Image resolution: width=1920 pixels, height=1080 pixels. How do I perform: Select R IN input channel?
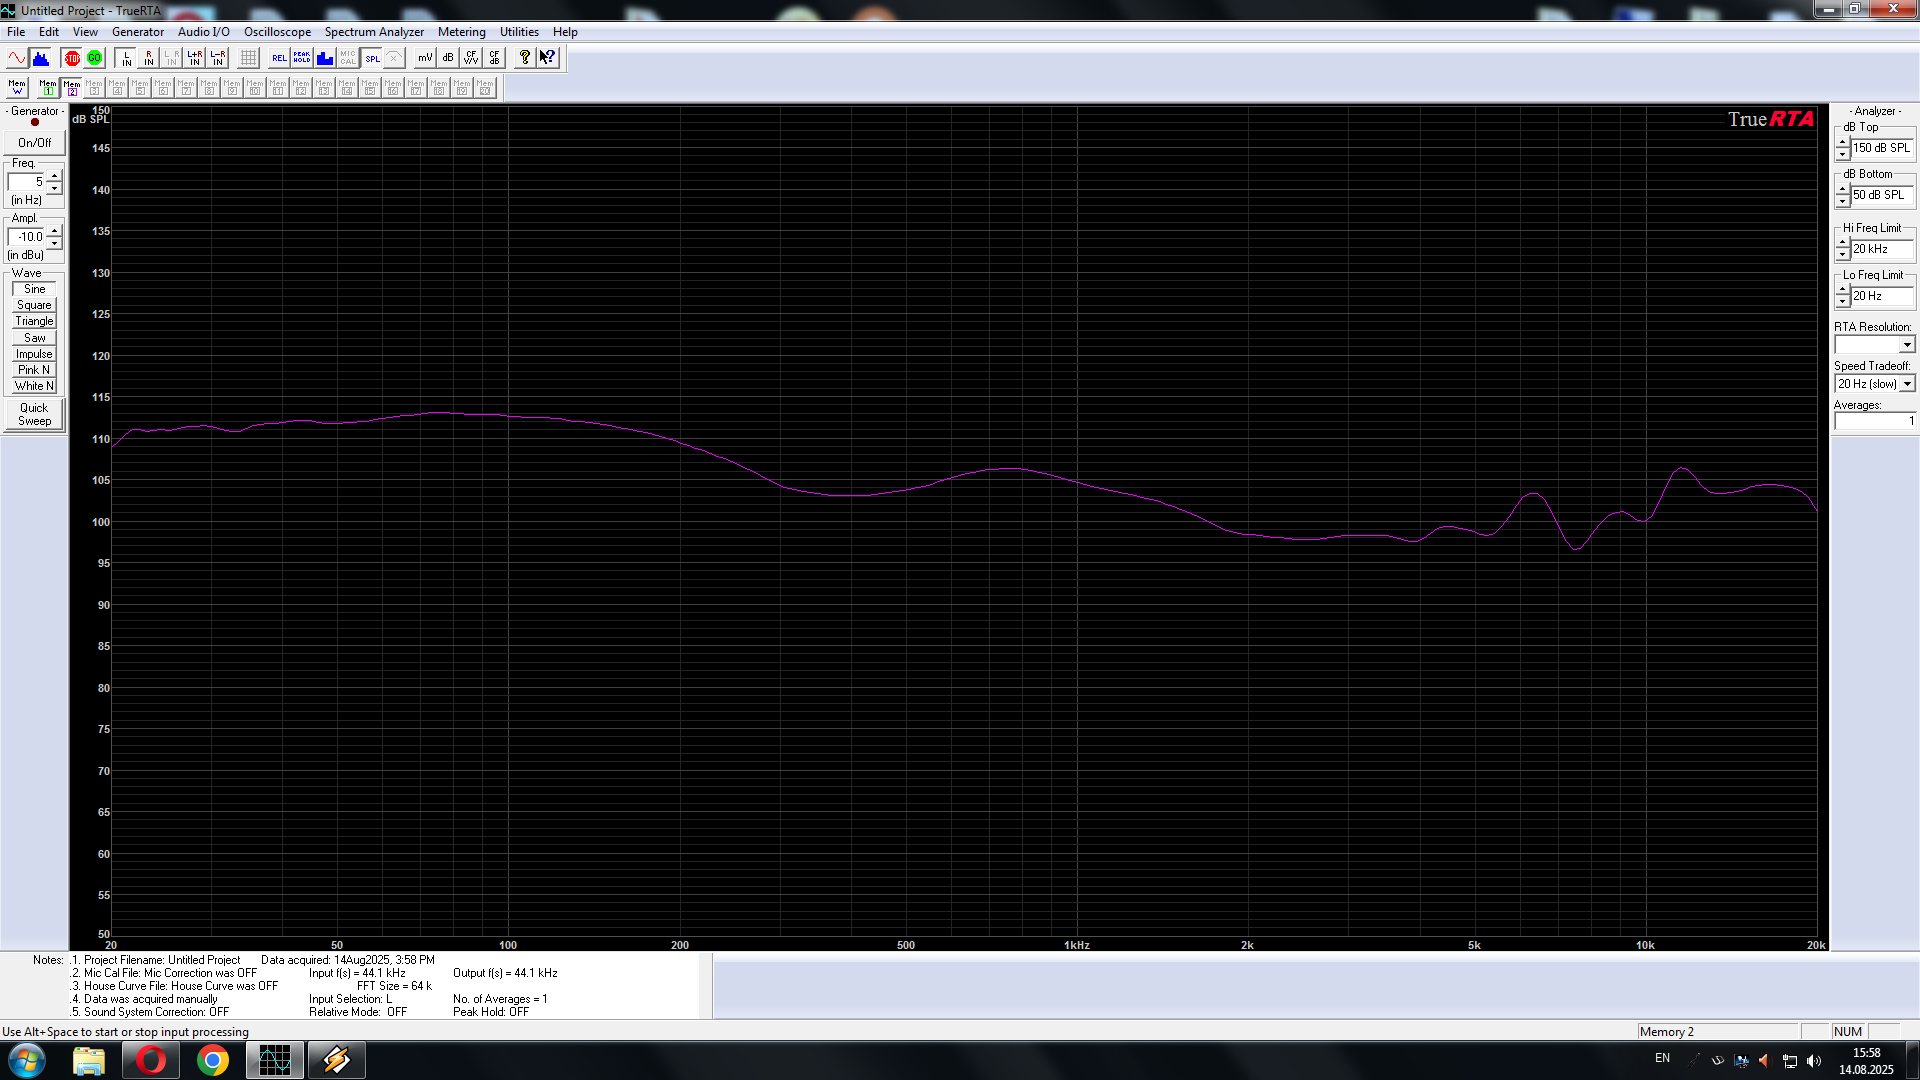[149, 58]
